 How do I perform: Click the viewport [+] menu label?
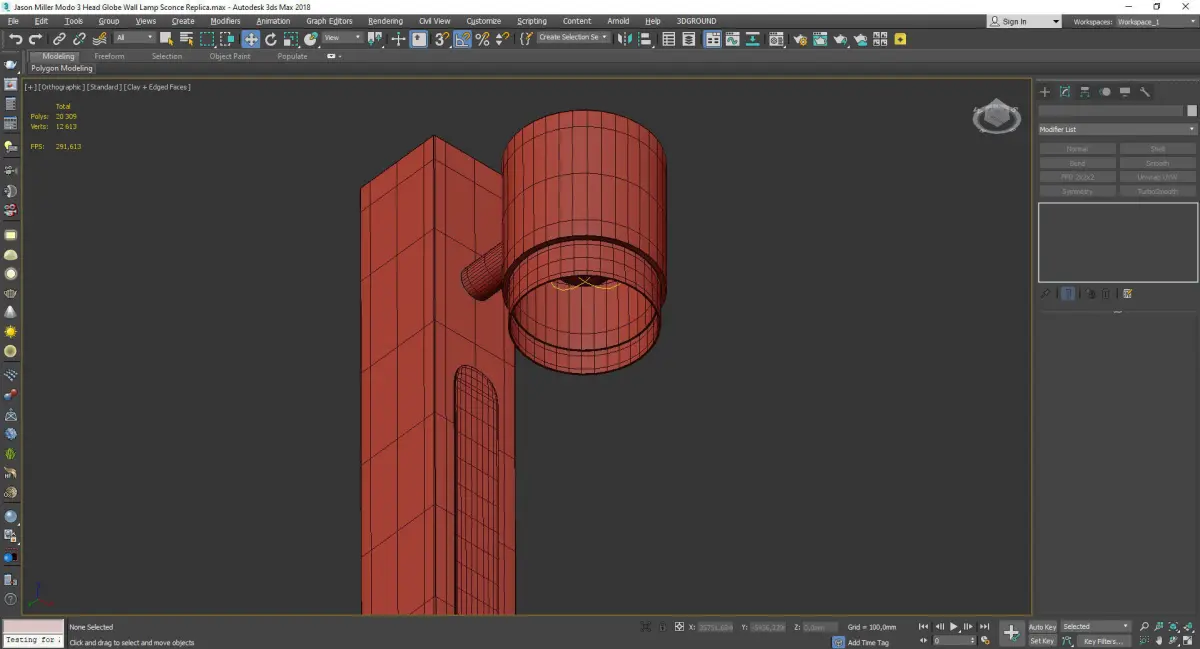pyautogui.click(x=30, y=87)
